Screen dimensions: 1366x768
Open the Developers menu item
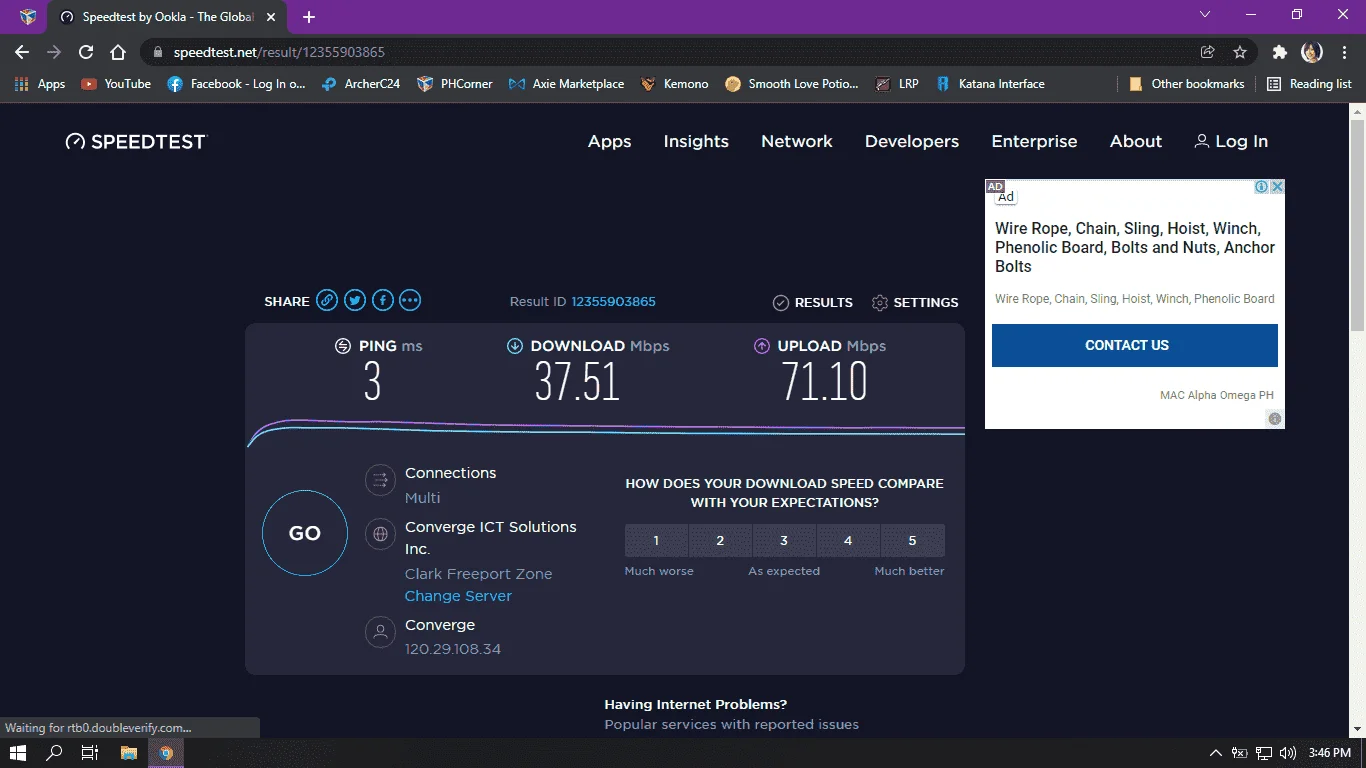(912, 141)
